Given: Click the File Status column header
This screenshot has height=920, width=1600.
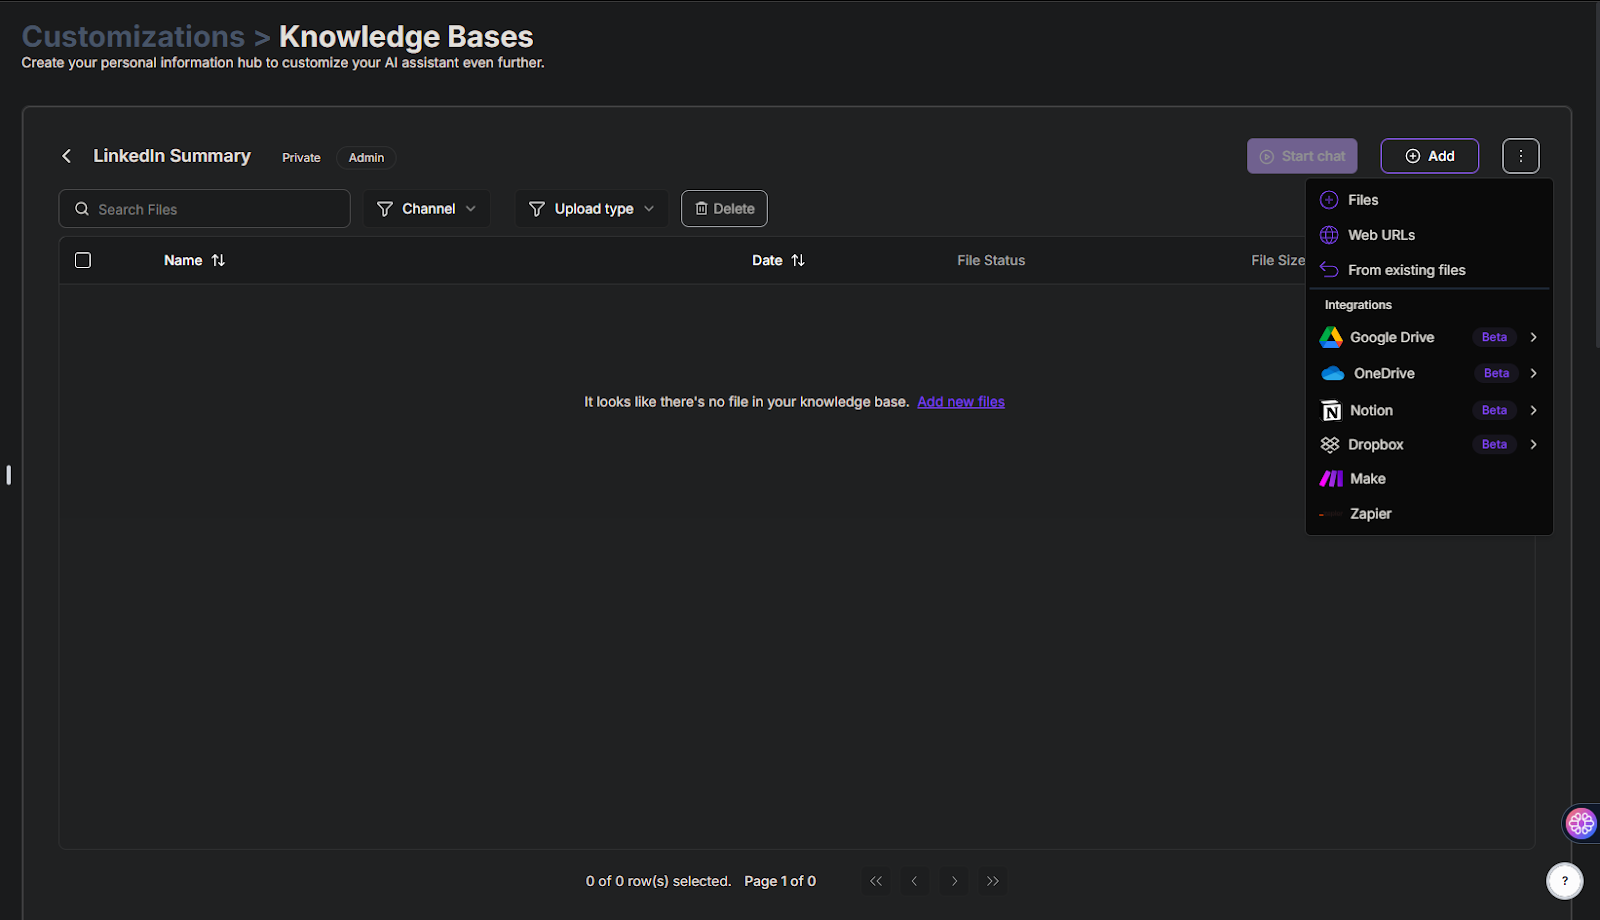Looking at the screenshot, I should (x=991, y=260).
